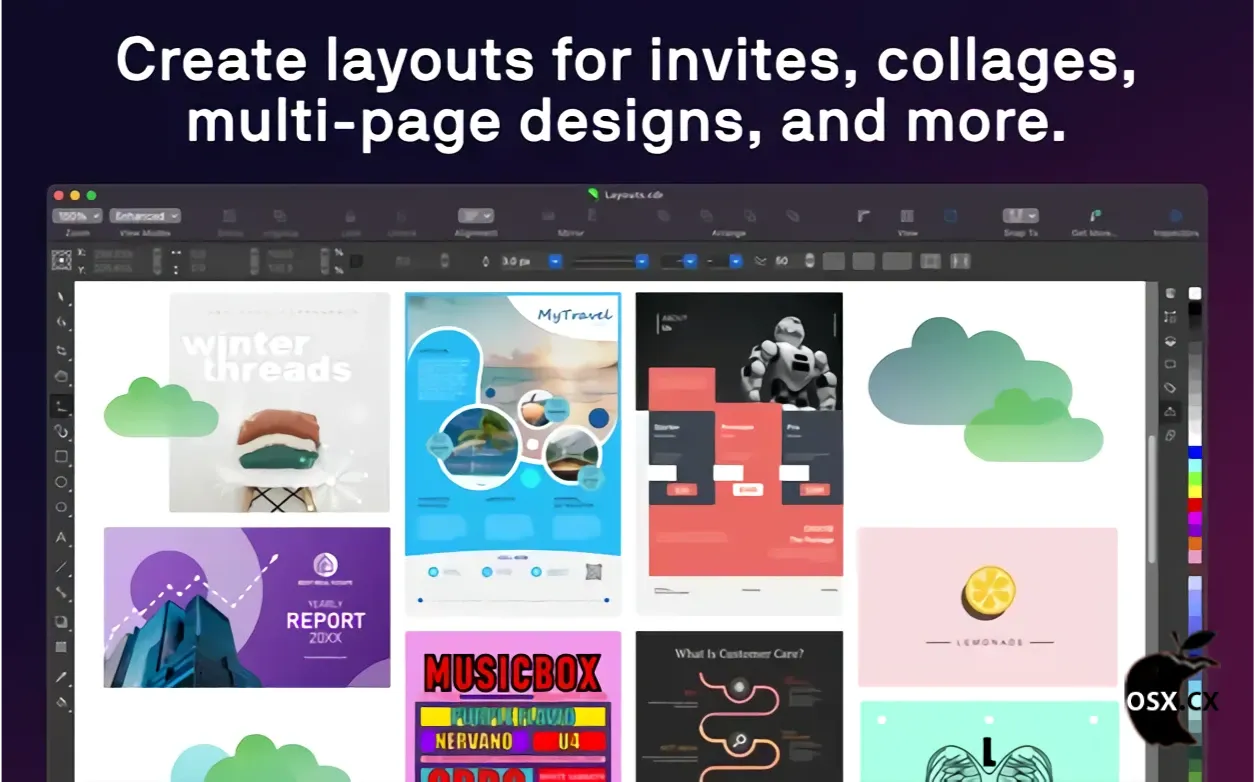Click the Get More toolbar icon
Image resolution: width=1254 pixels, height=782 pixels.
1095,216
